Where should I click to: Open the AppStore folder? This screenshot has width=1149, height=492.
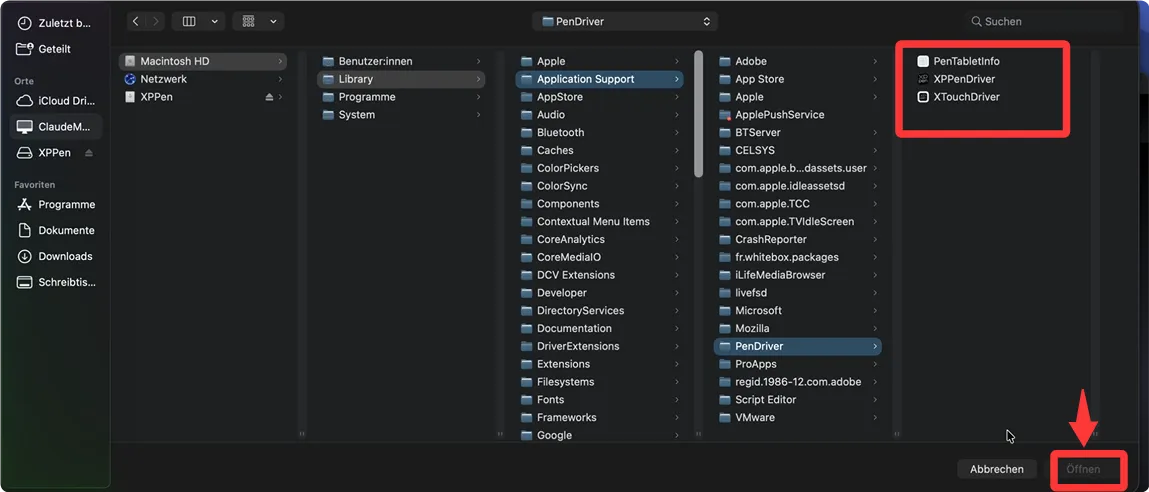coord(599,97)
